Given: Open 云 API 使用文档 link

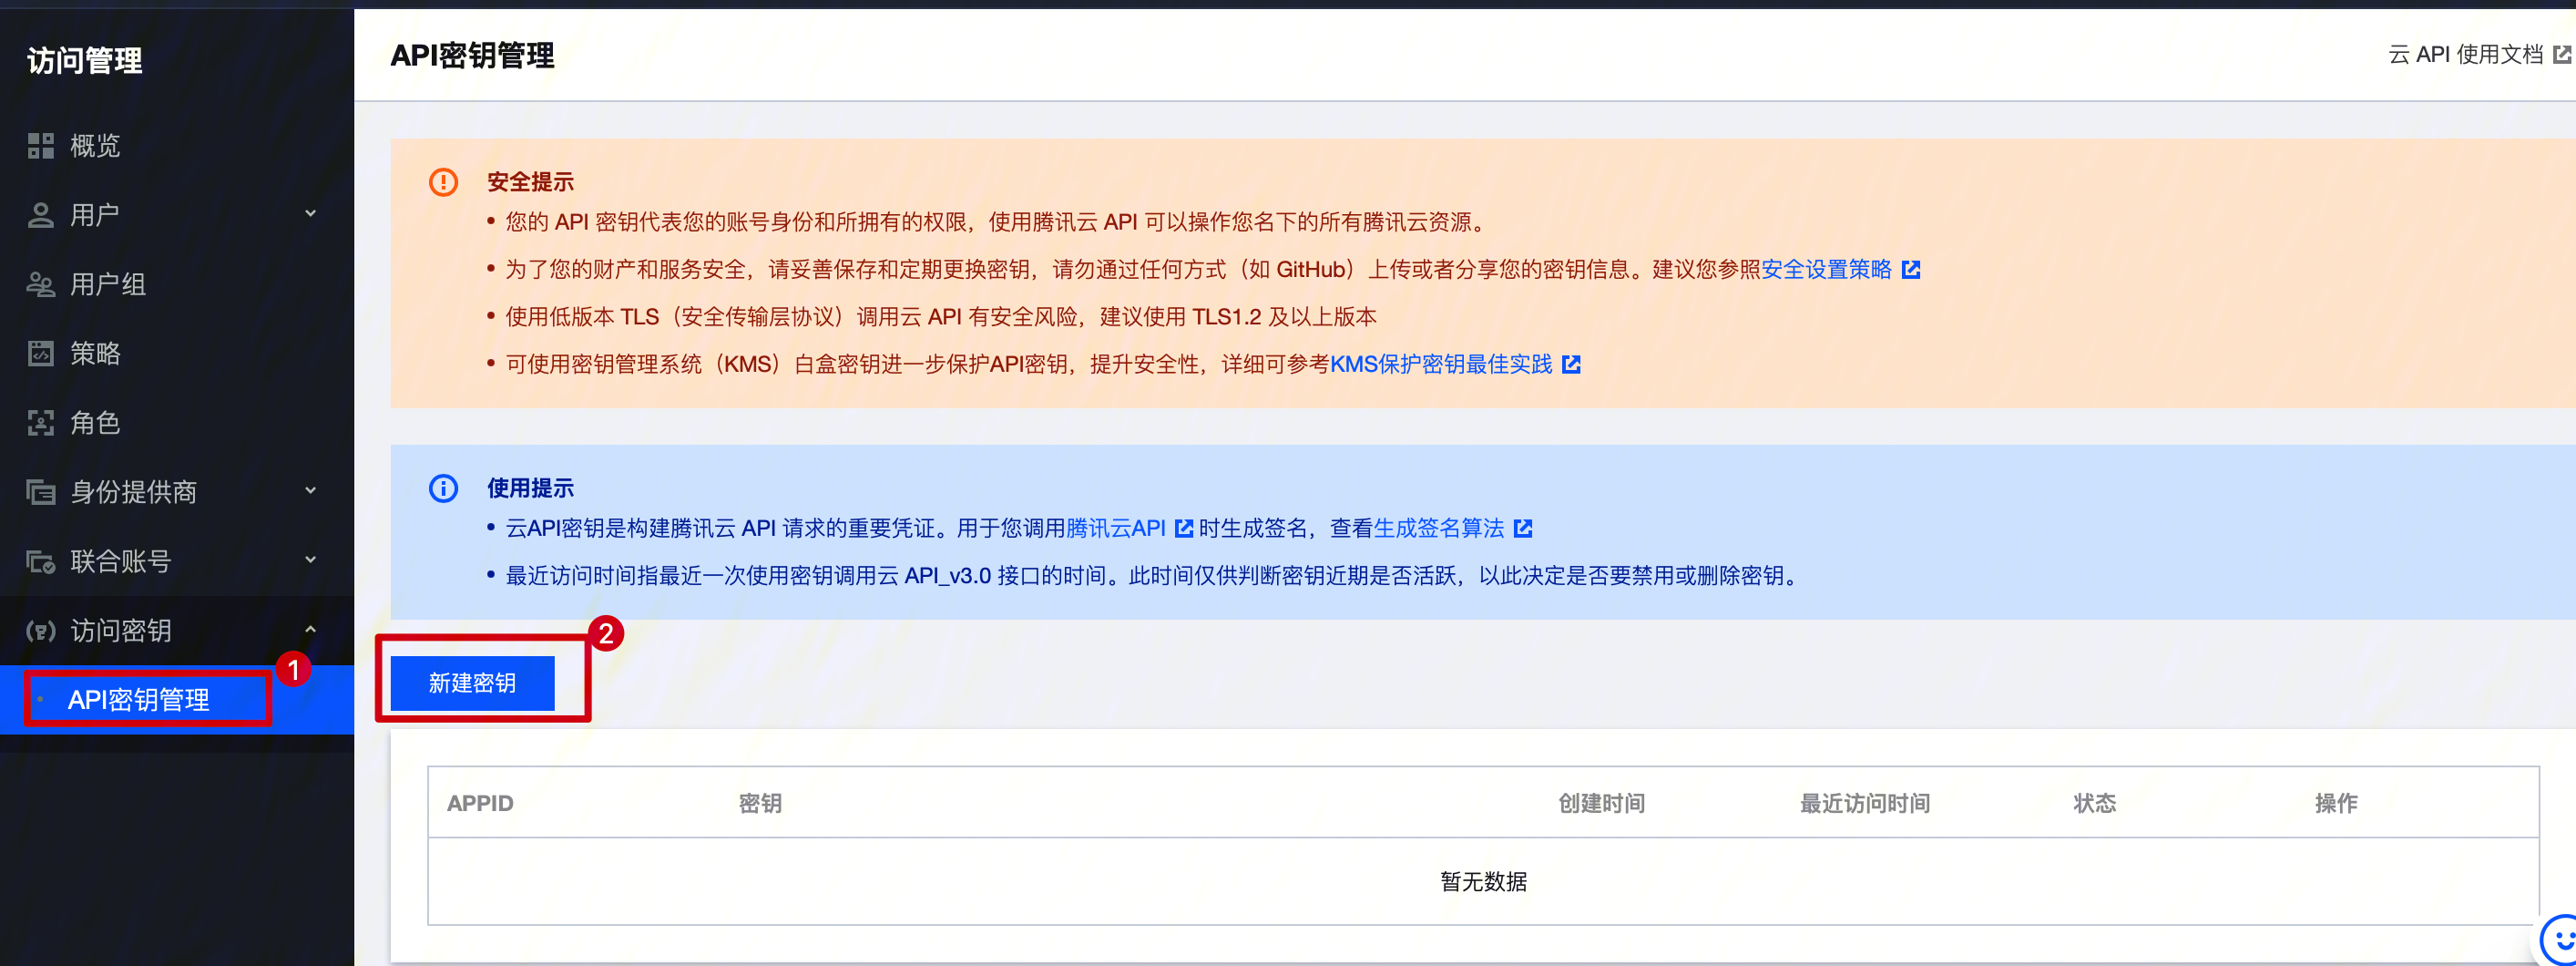Looking at the screenshot, I should 2465,55.
